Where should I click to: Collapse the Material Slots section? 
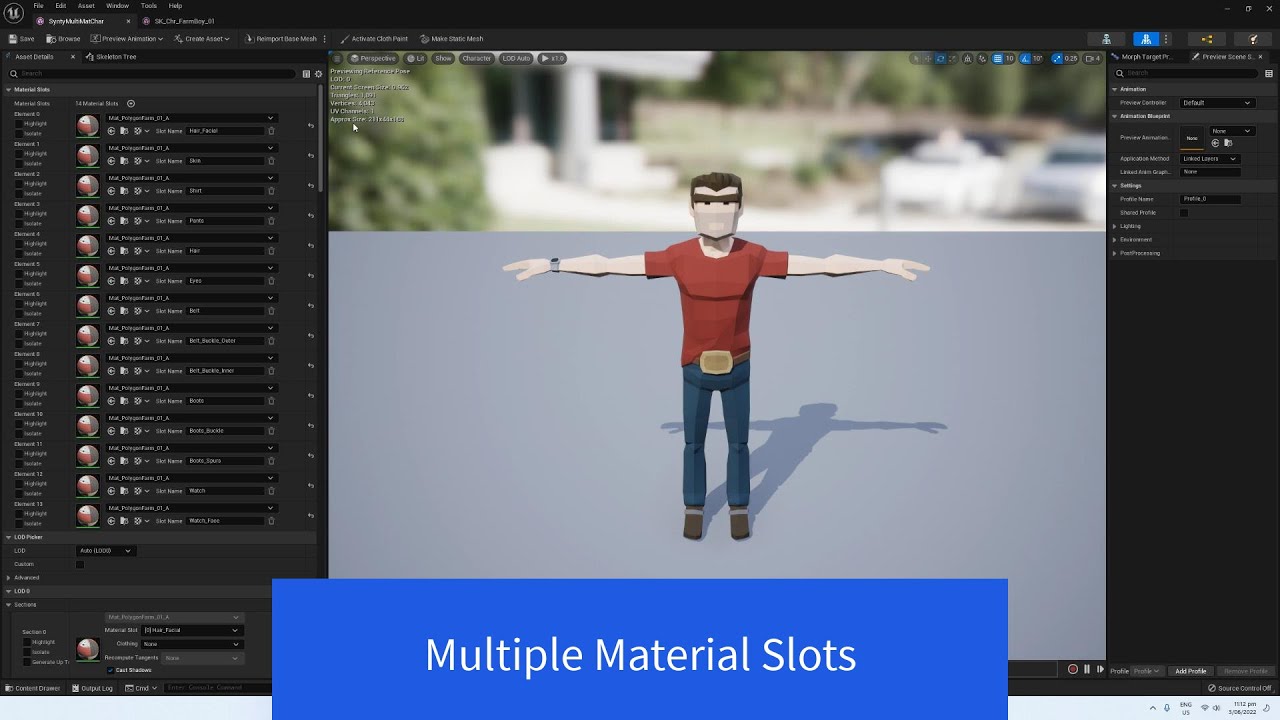tap(8, 90)
